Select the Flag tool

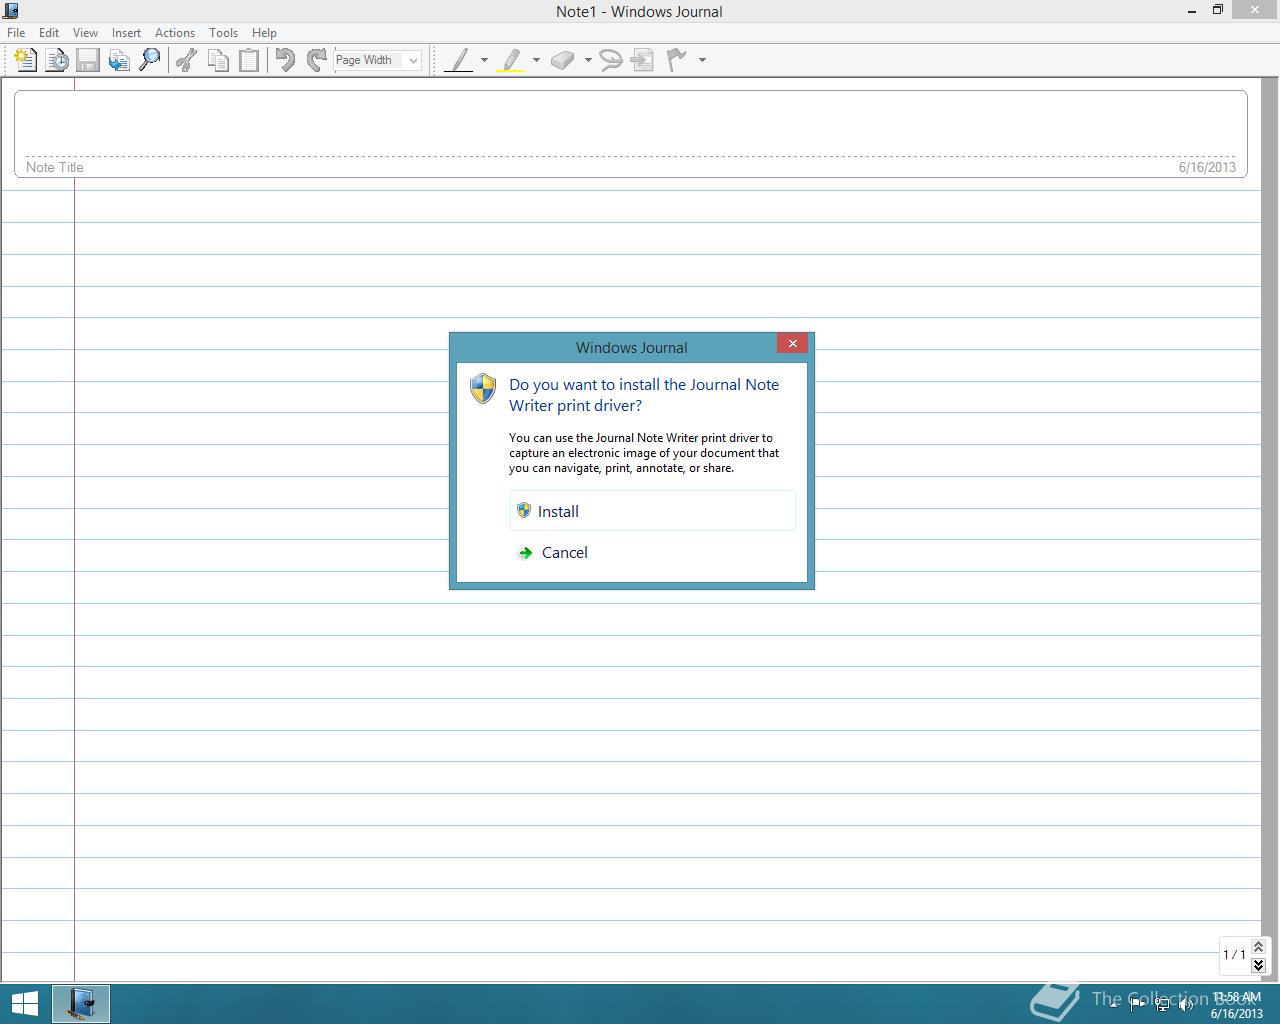click(x=677, y=60)
